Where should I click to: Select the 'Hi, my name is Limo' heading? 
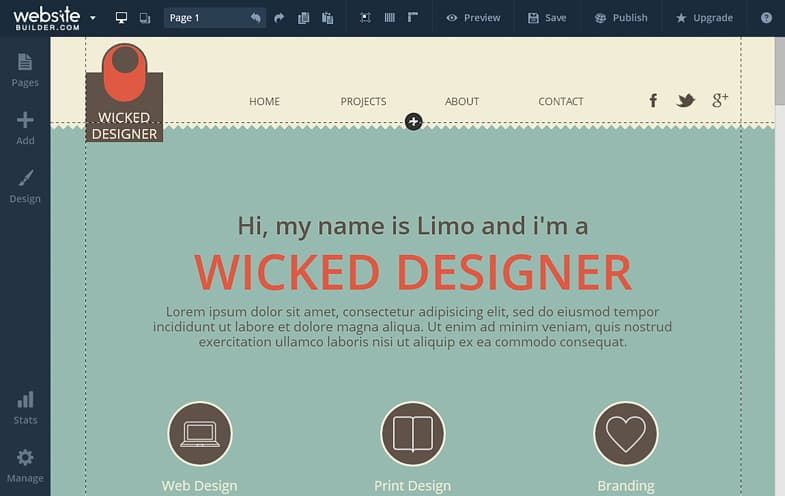(413, 226)
